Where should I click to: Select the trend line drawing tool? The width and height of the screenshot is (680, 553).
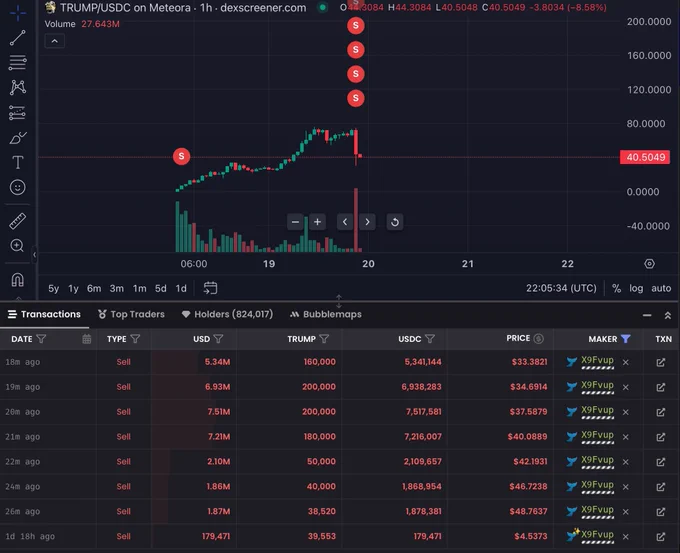[x=17, y=38]
